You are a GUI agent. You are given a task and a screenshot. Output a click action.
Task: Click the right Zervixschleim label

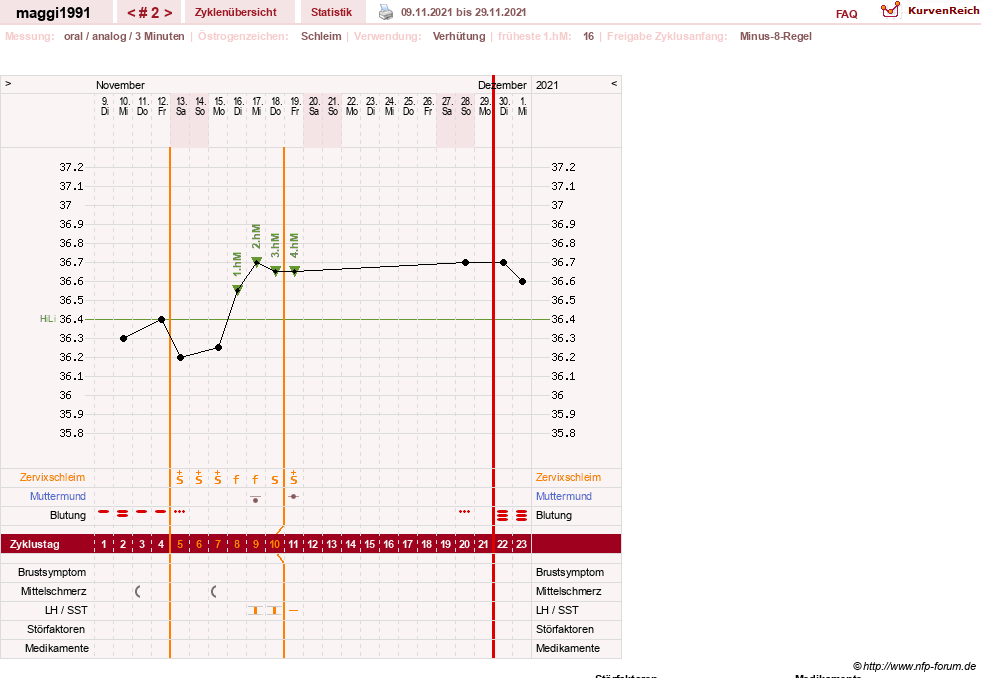pyautogui.click(x=568, y=477)
